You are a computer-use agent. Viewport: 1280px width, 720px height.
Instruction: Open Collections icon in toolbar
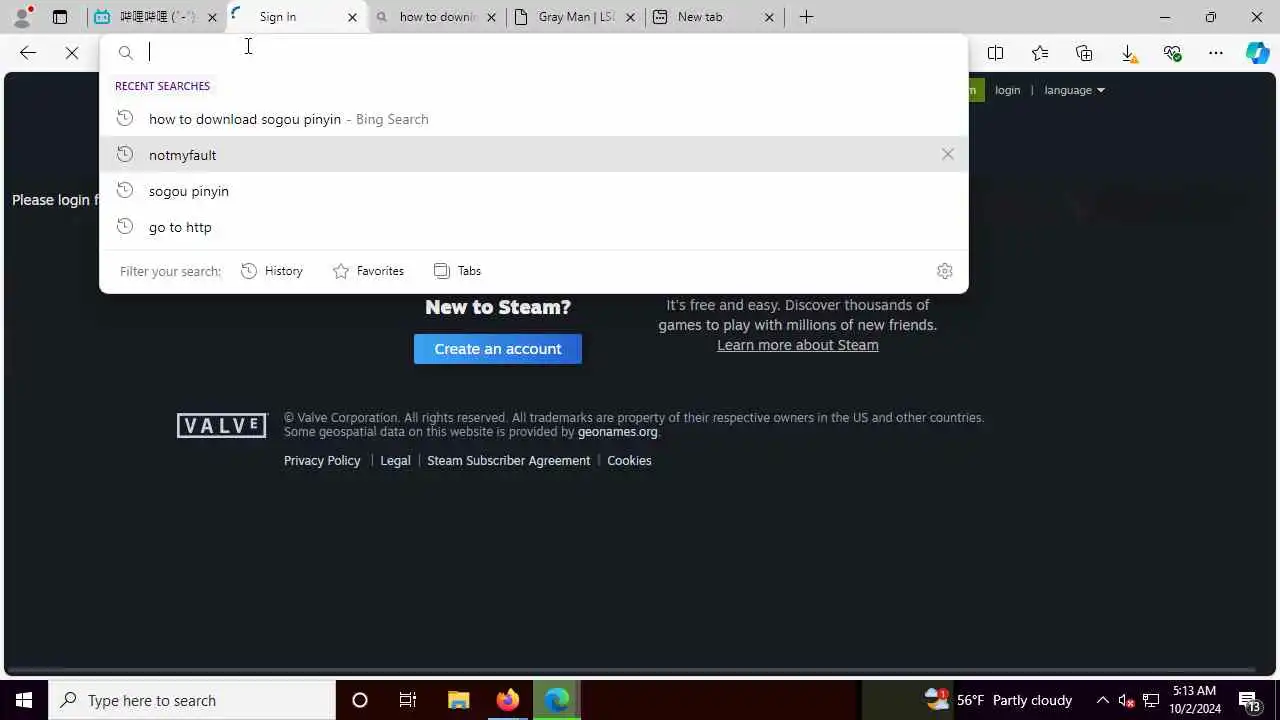click(x=1084, y=53)
